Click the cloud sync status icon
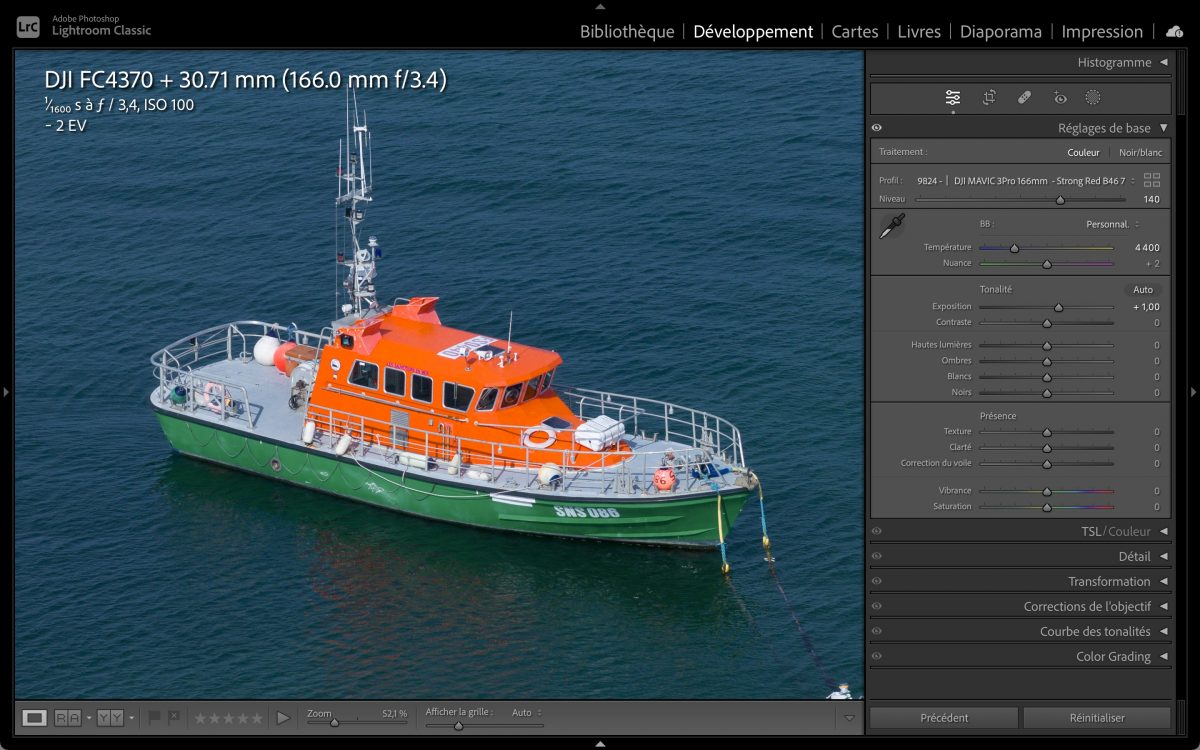The width and height of the screenshot is (1200, 750). 1174,32
